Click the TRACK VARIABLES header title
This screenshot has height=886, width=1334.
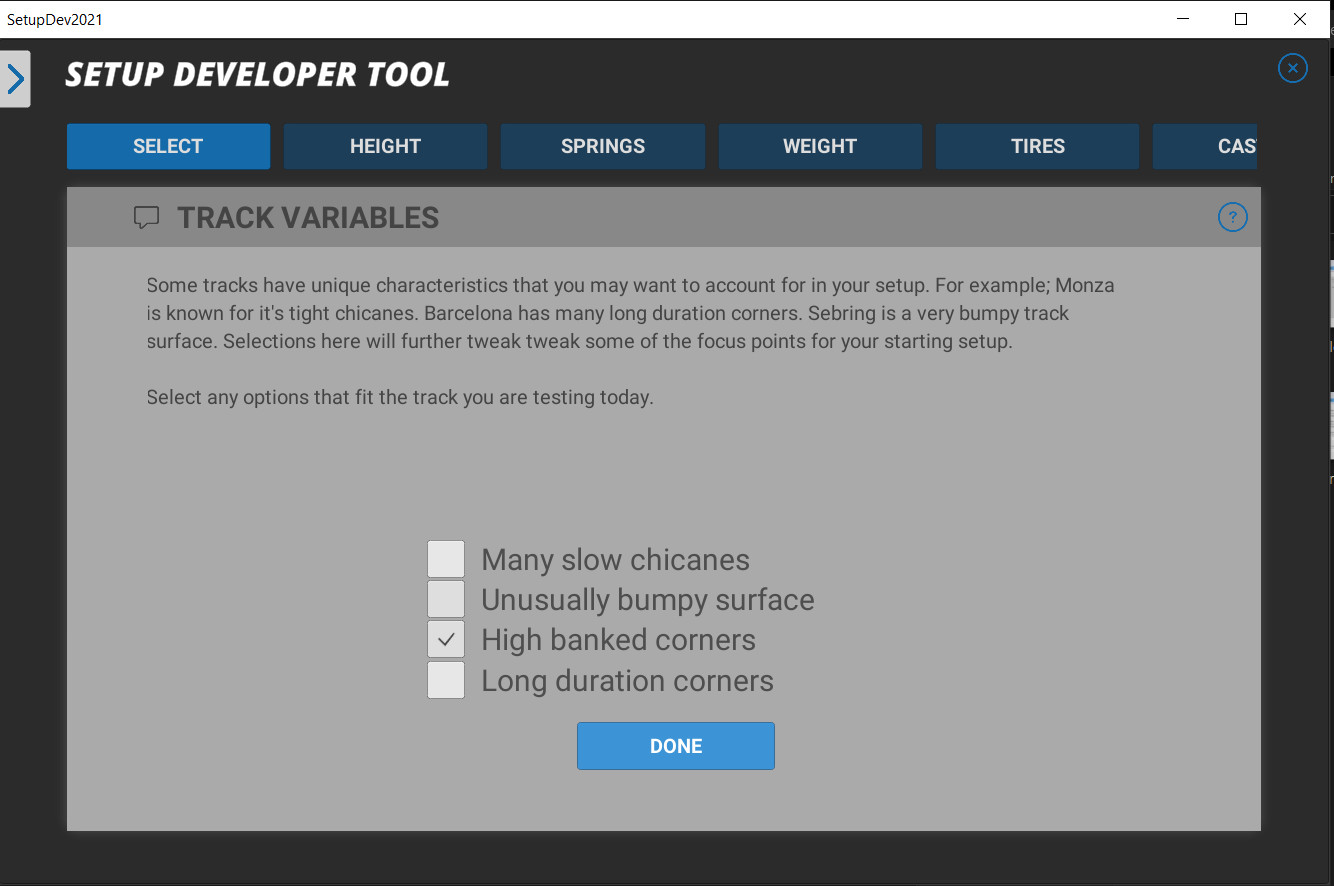[308, 218]
